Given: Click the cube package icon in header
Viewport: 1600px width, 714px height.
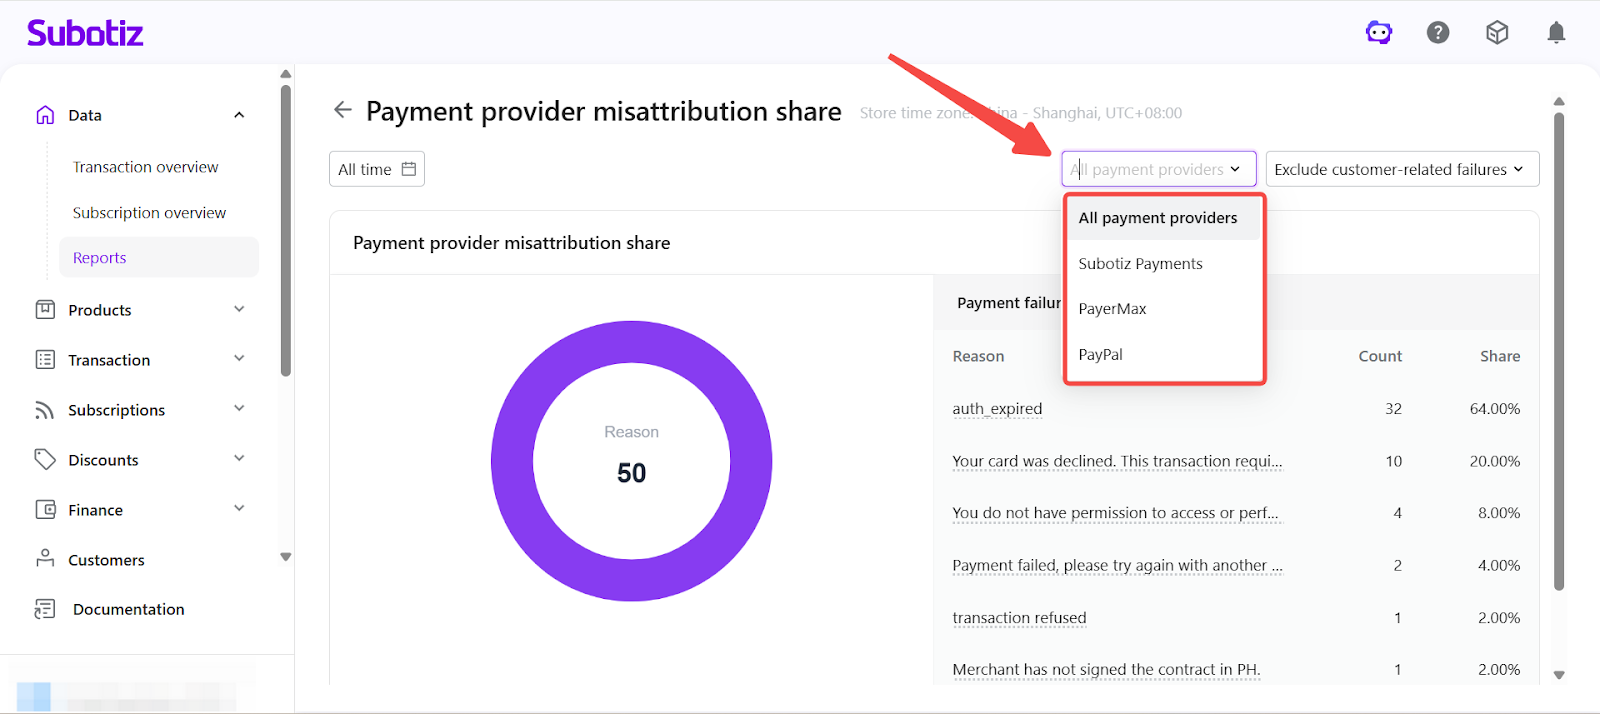Looking at the screenshot, I should click(x=1497, y=33).
